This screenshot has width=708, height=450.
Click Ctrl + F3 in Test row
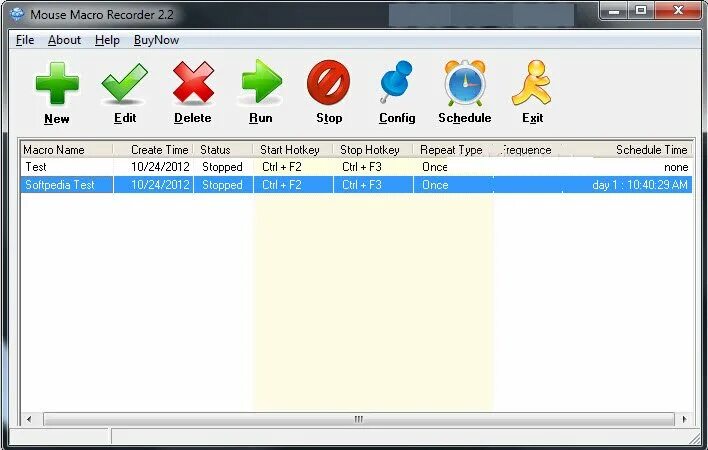[x=362, y=167]
